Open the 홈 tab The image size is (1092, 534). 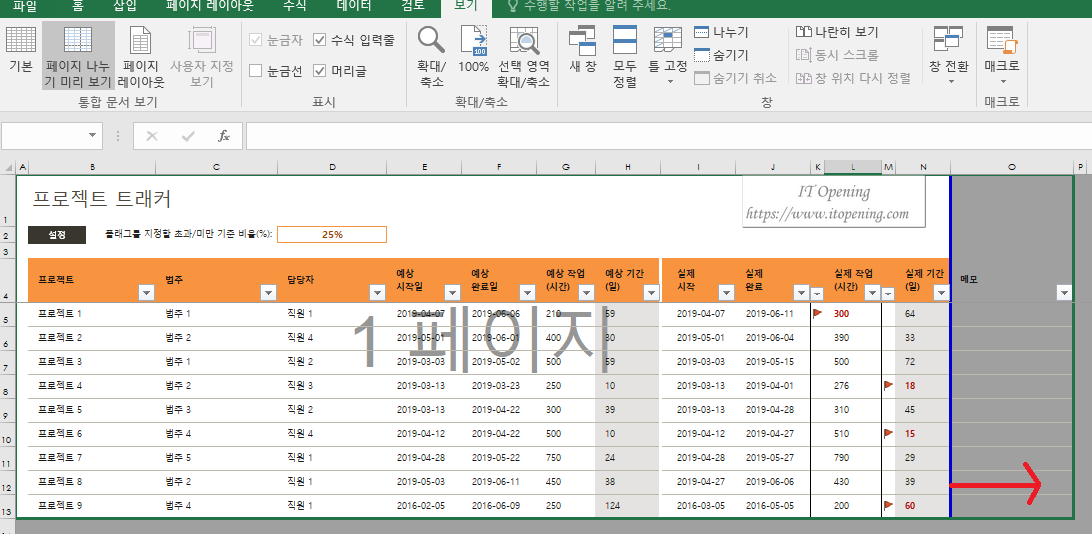79,6
